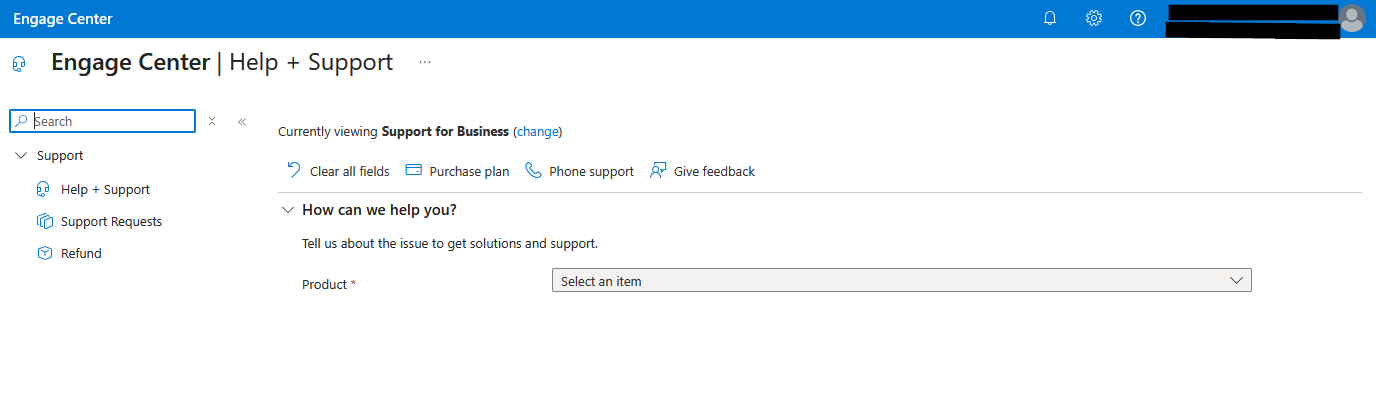Viewport: 1376px width, 403px height.
Task: Click the Refund box icon
Action: click(x=44, y=253)
